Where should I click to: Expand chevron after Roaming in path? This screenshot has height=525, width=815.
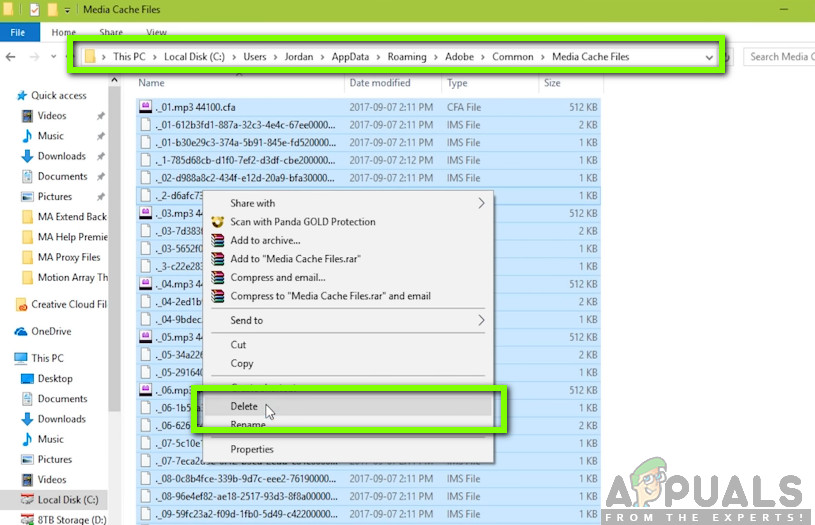pos(436,57)
